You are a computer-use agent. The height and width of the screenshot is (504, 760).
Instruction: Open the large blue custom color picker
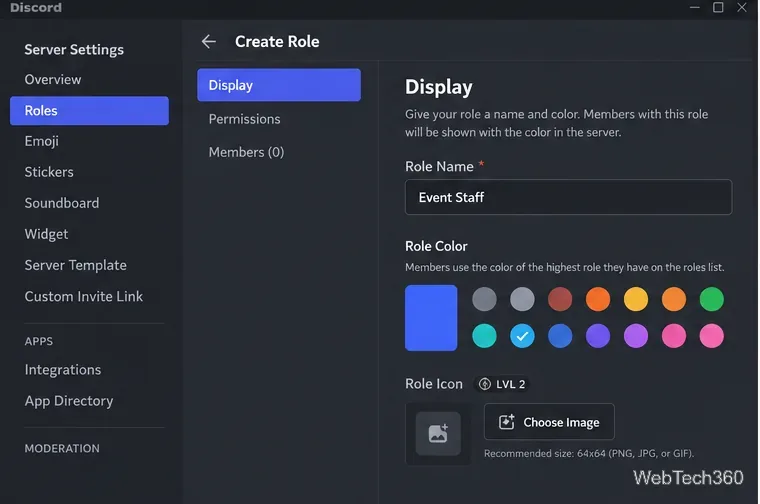tap(431, 318)
